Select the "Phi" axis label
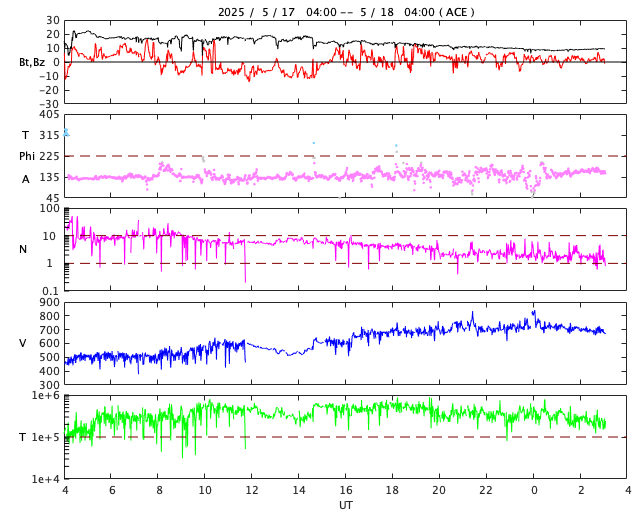This screenshot has width=640, height=512. [27, 156]
